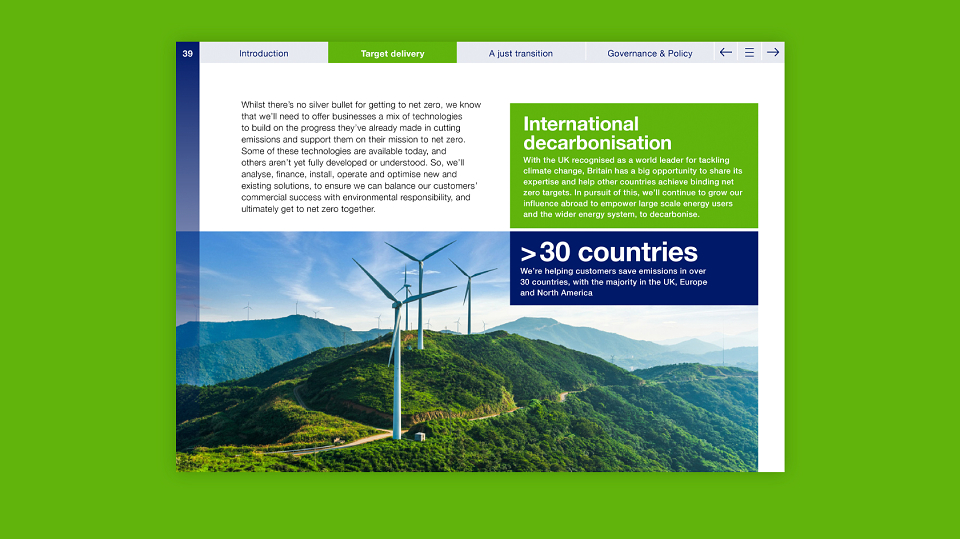Open the contents menu hamburger icon
Viewport: 960px width, 539px height.
click(x=749, y=53)
